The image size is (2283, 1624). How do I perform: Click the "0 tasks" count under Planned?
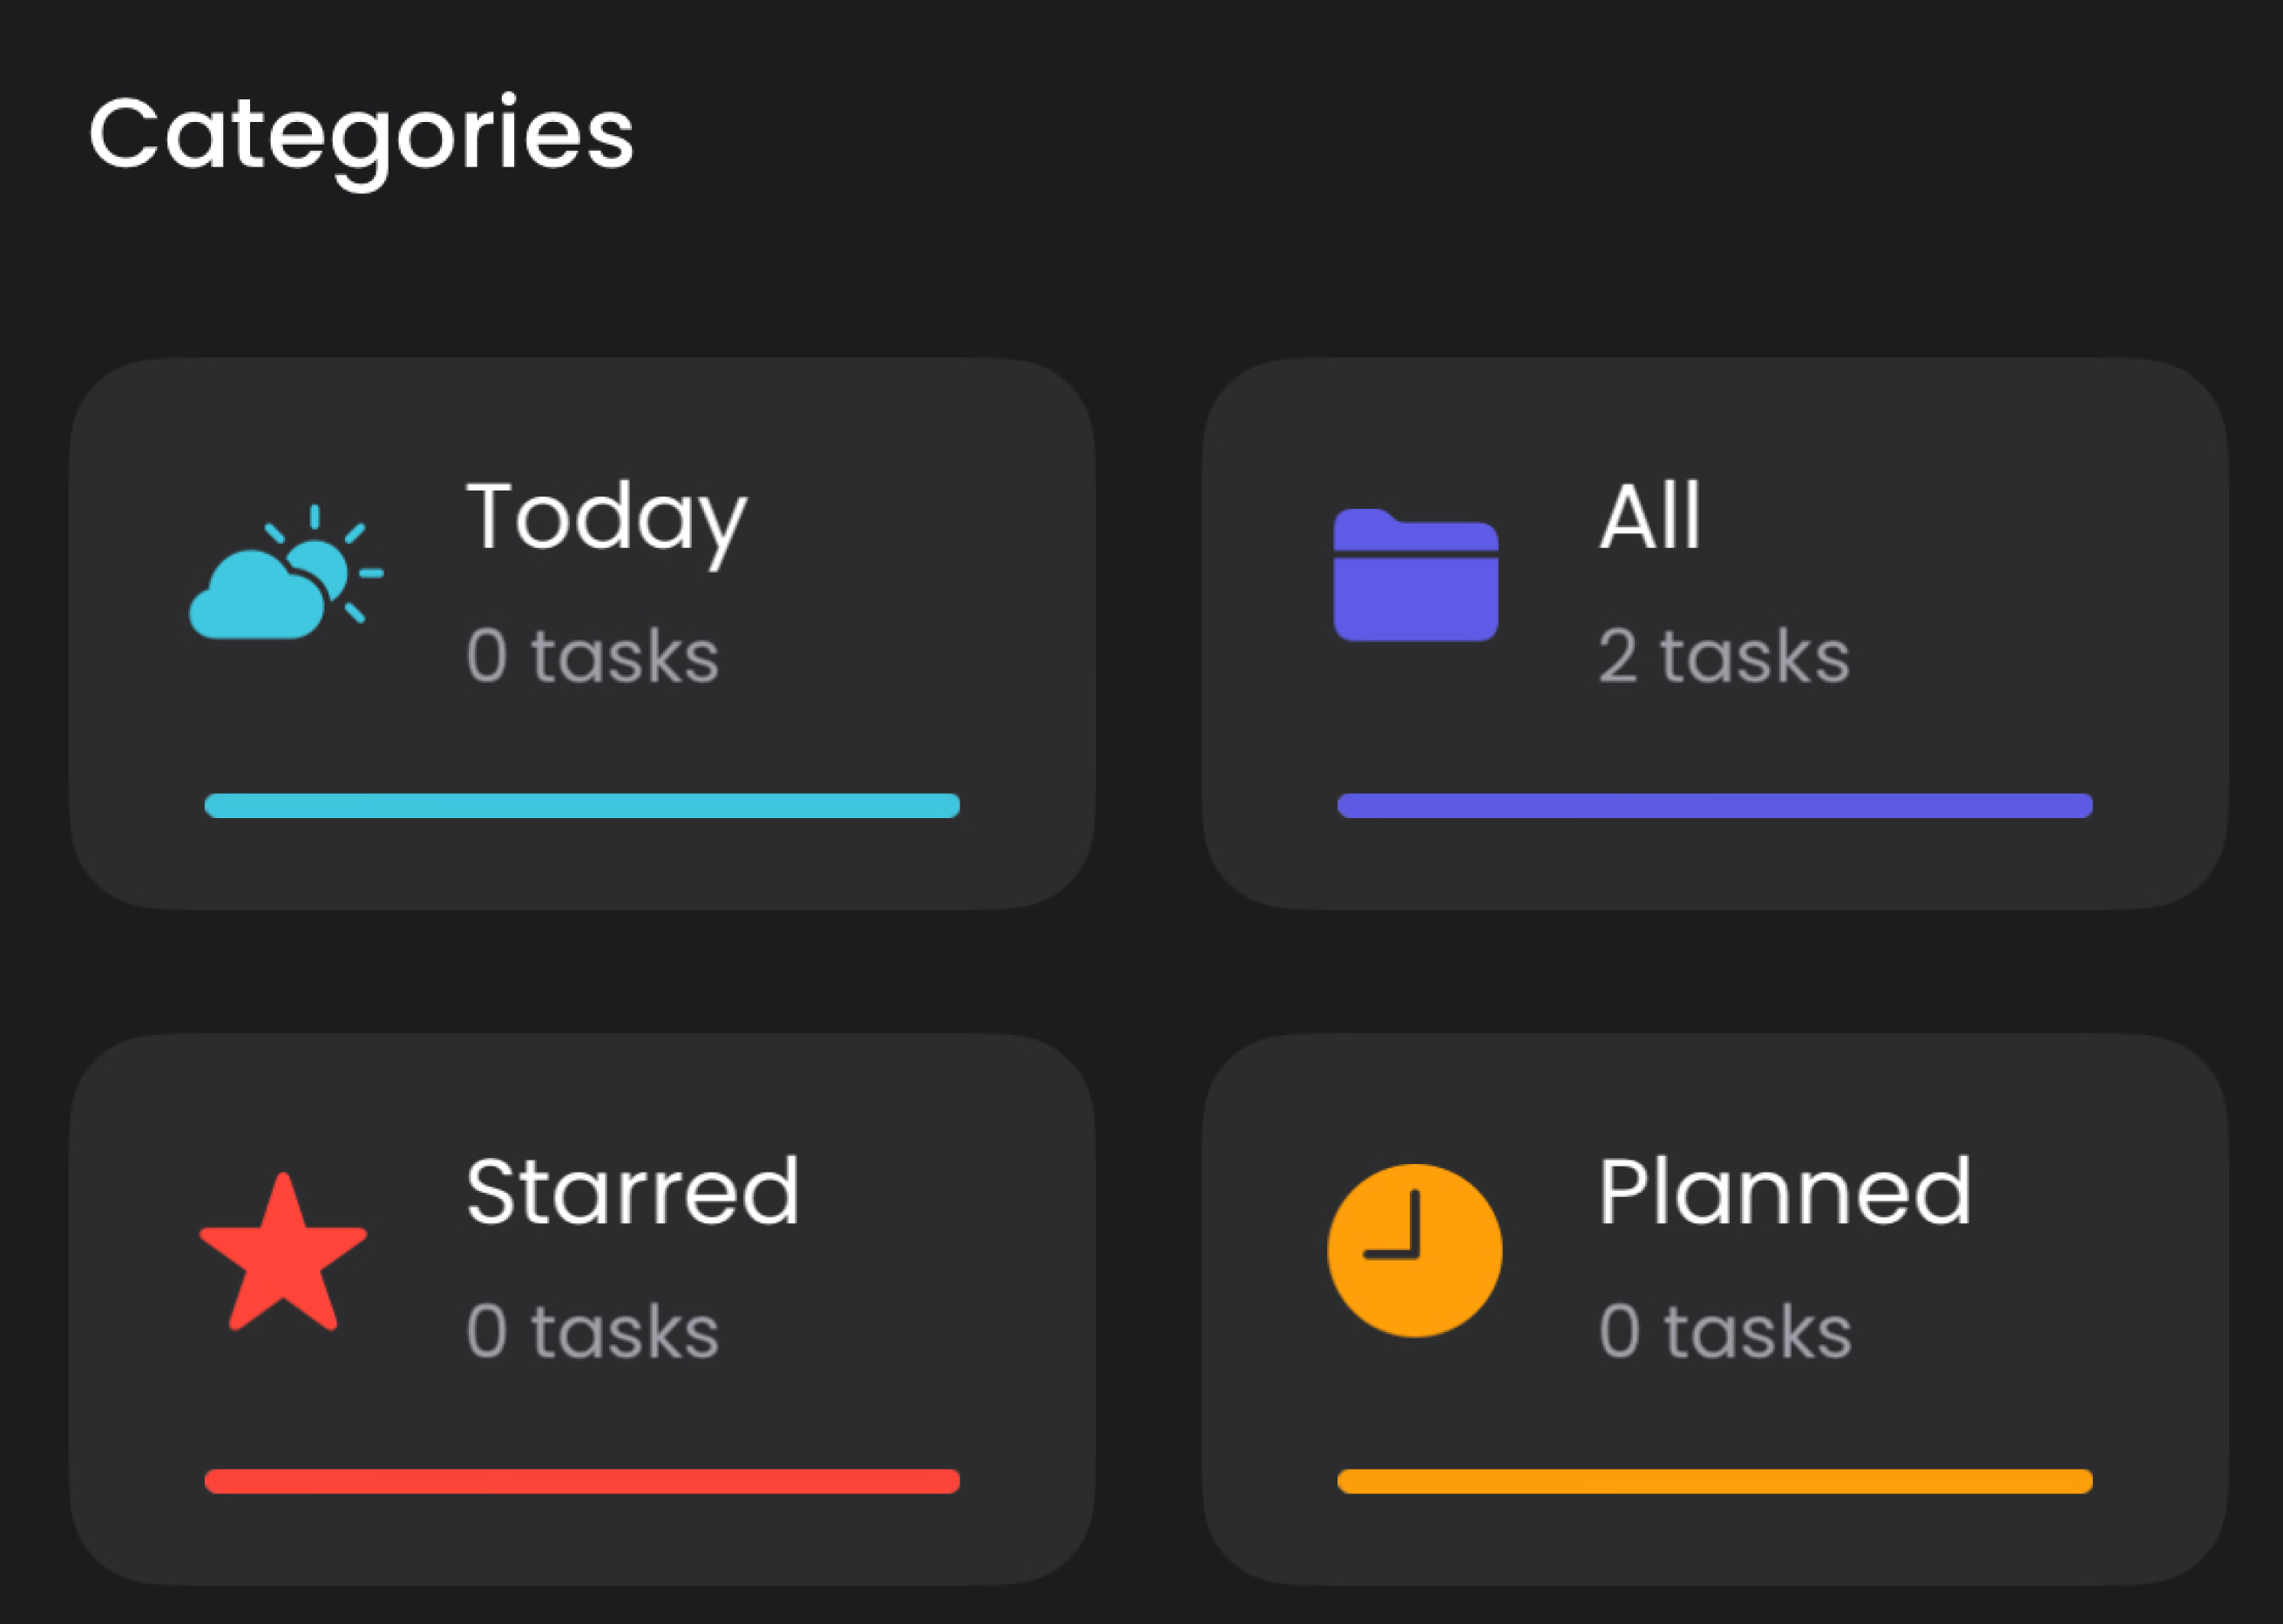(x=1724, y=1332)
